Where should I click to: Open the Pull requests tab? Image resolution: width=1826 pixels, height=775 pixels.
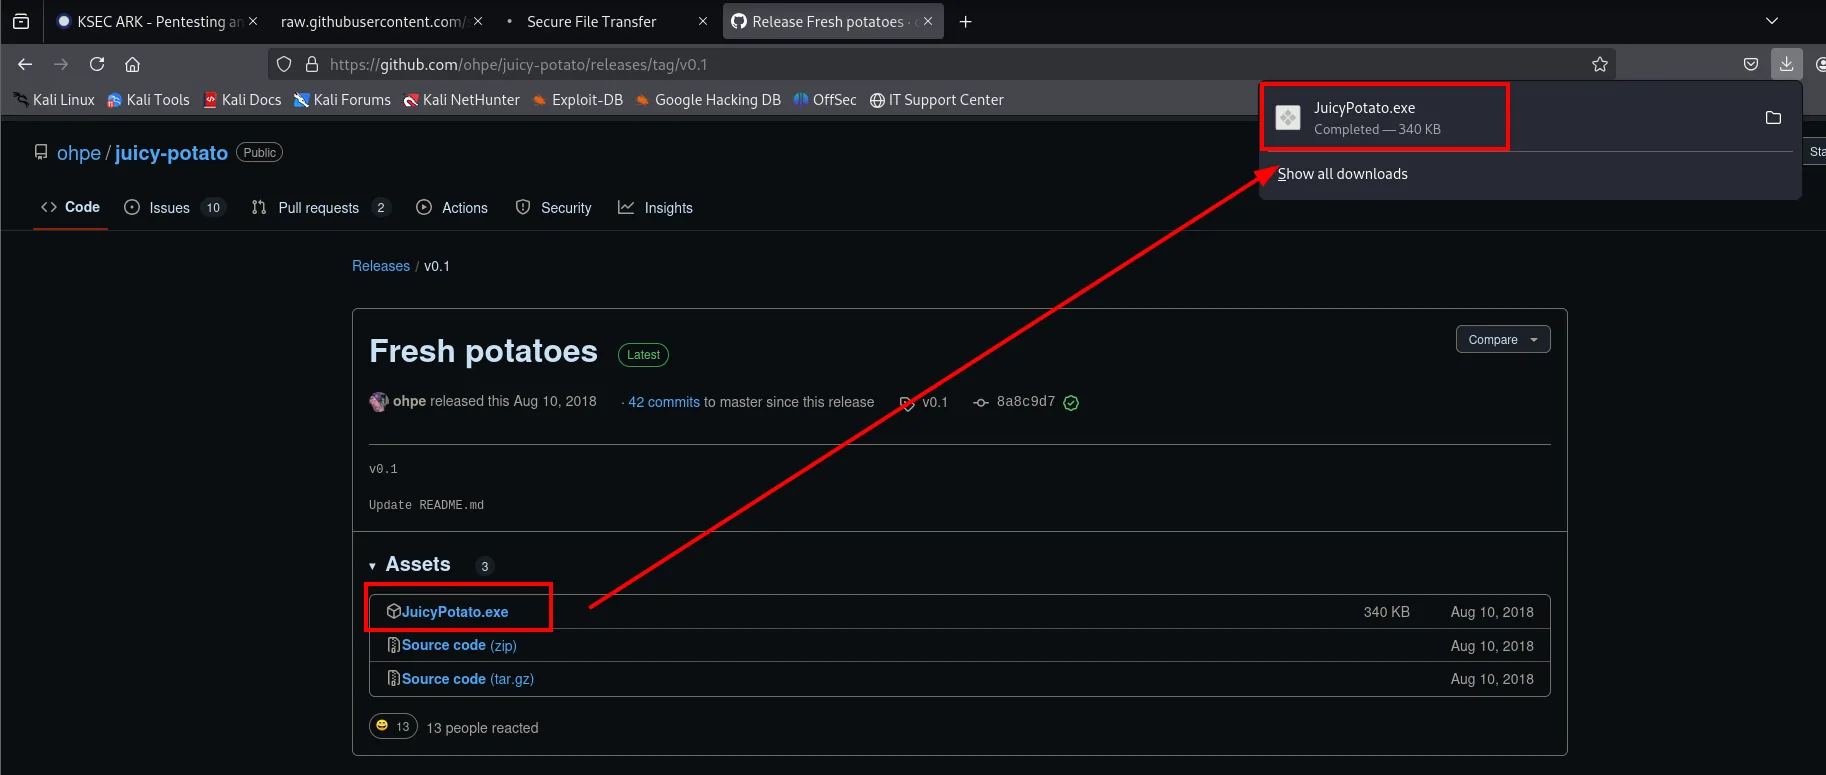point(320,208)
